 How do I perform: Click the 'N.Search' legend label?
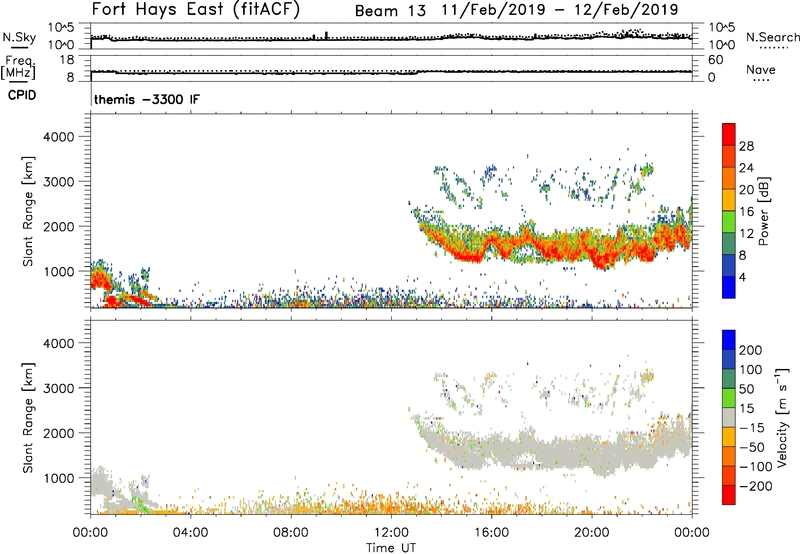[772, 37]
